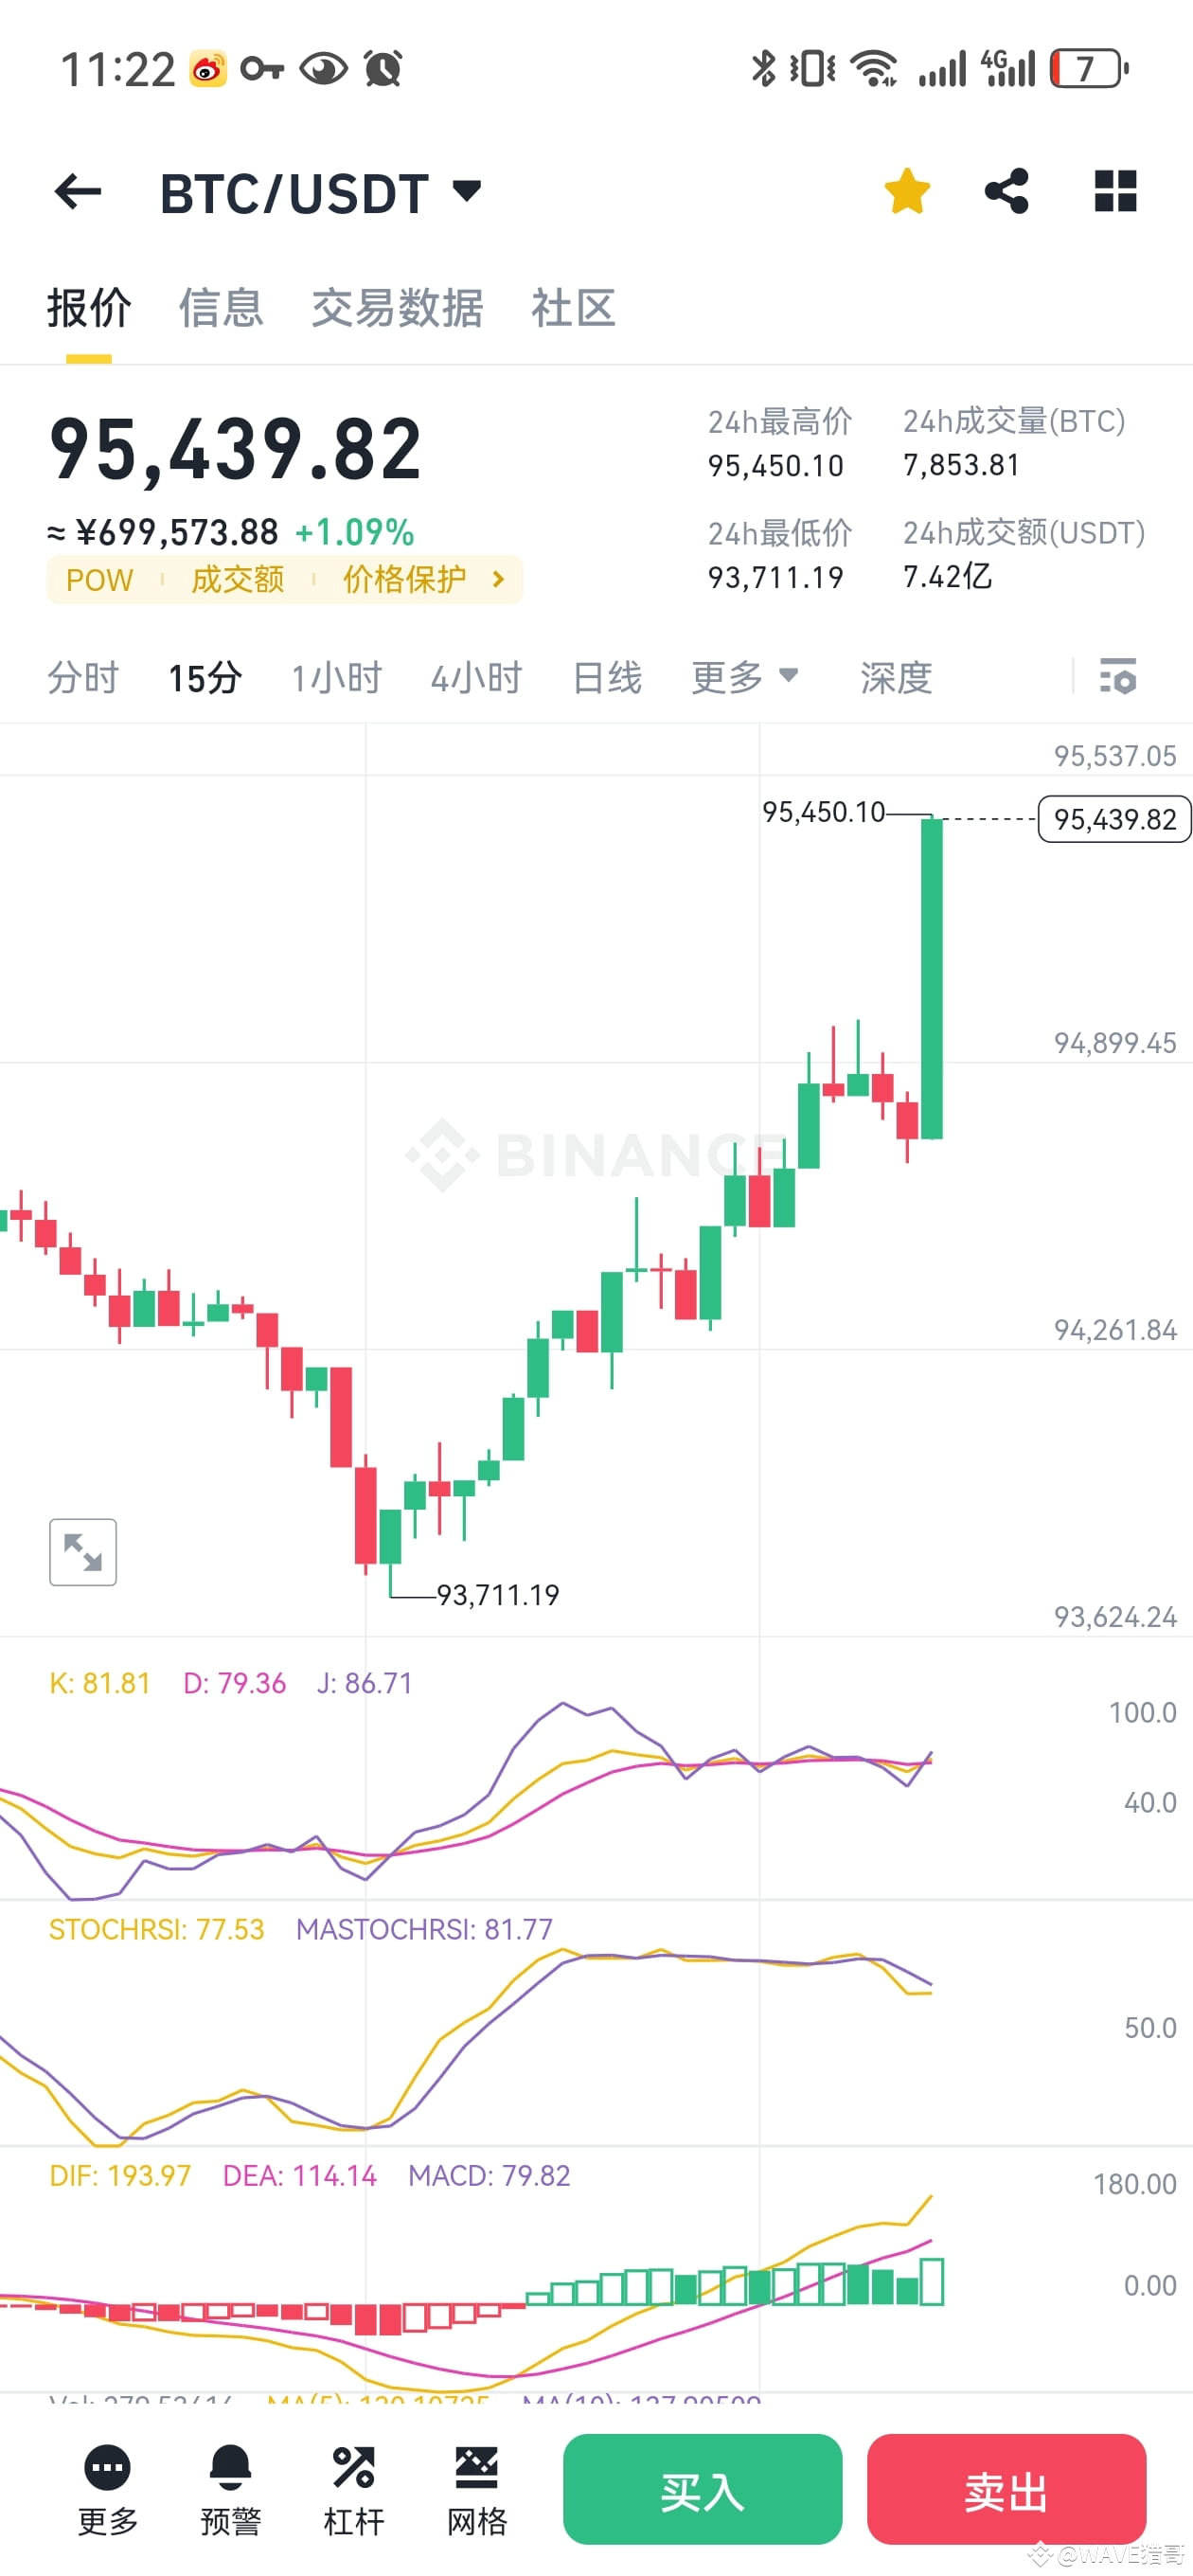Tap the large price 95,439.82

236,450
